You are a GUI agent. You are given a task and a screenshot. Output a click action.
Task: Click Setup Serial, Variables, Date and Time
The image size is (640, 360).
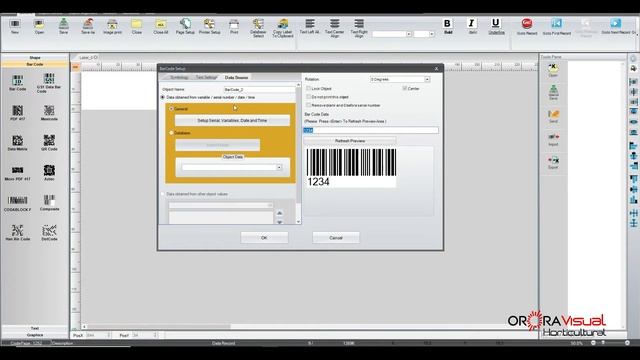pyautogui.click(x=232, y=120)
